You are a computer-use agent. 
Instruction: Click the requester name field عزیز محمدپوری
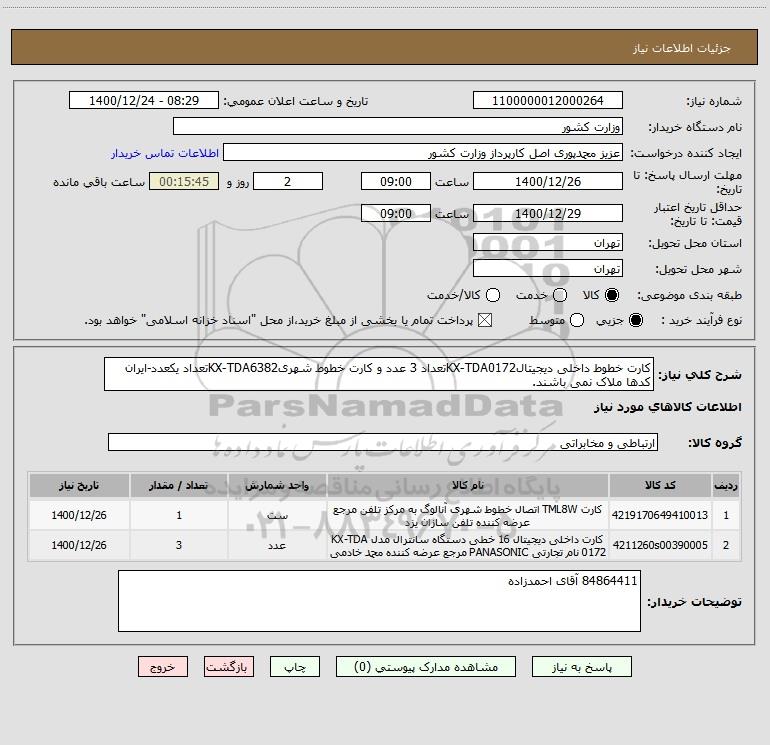click(x=423, y=152)
